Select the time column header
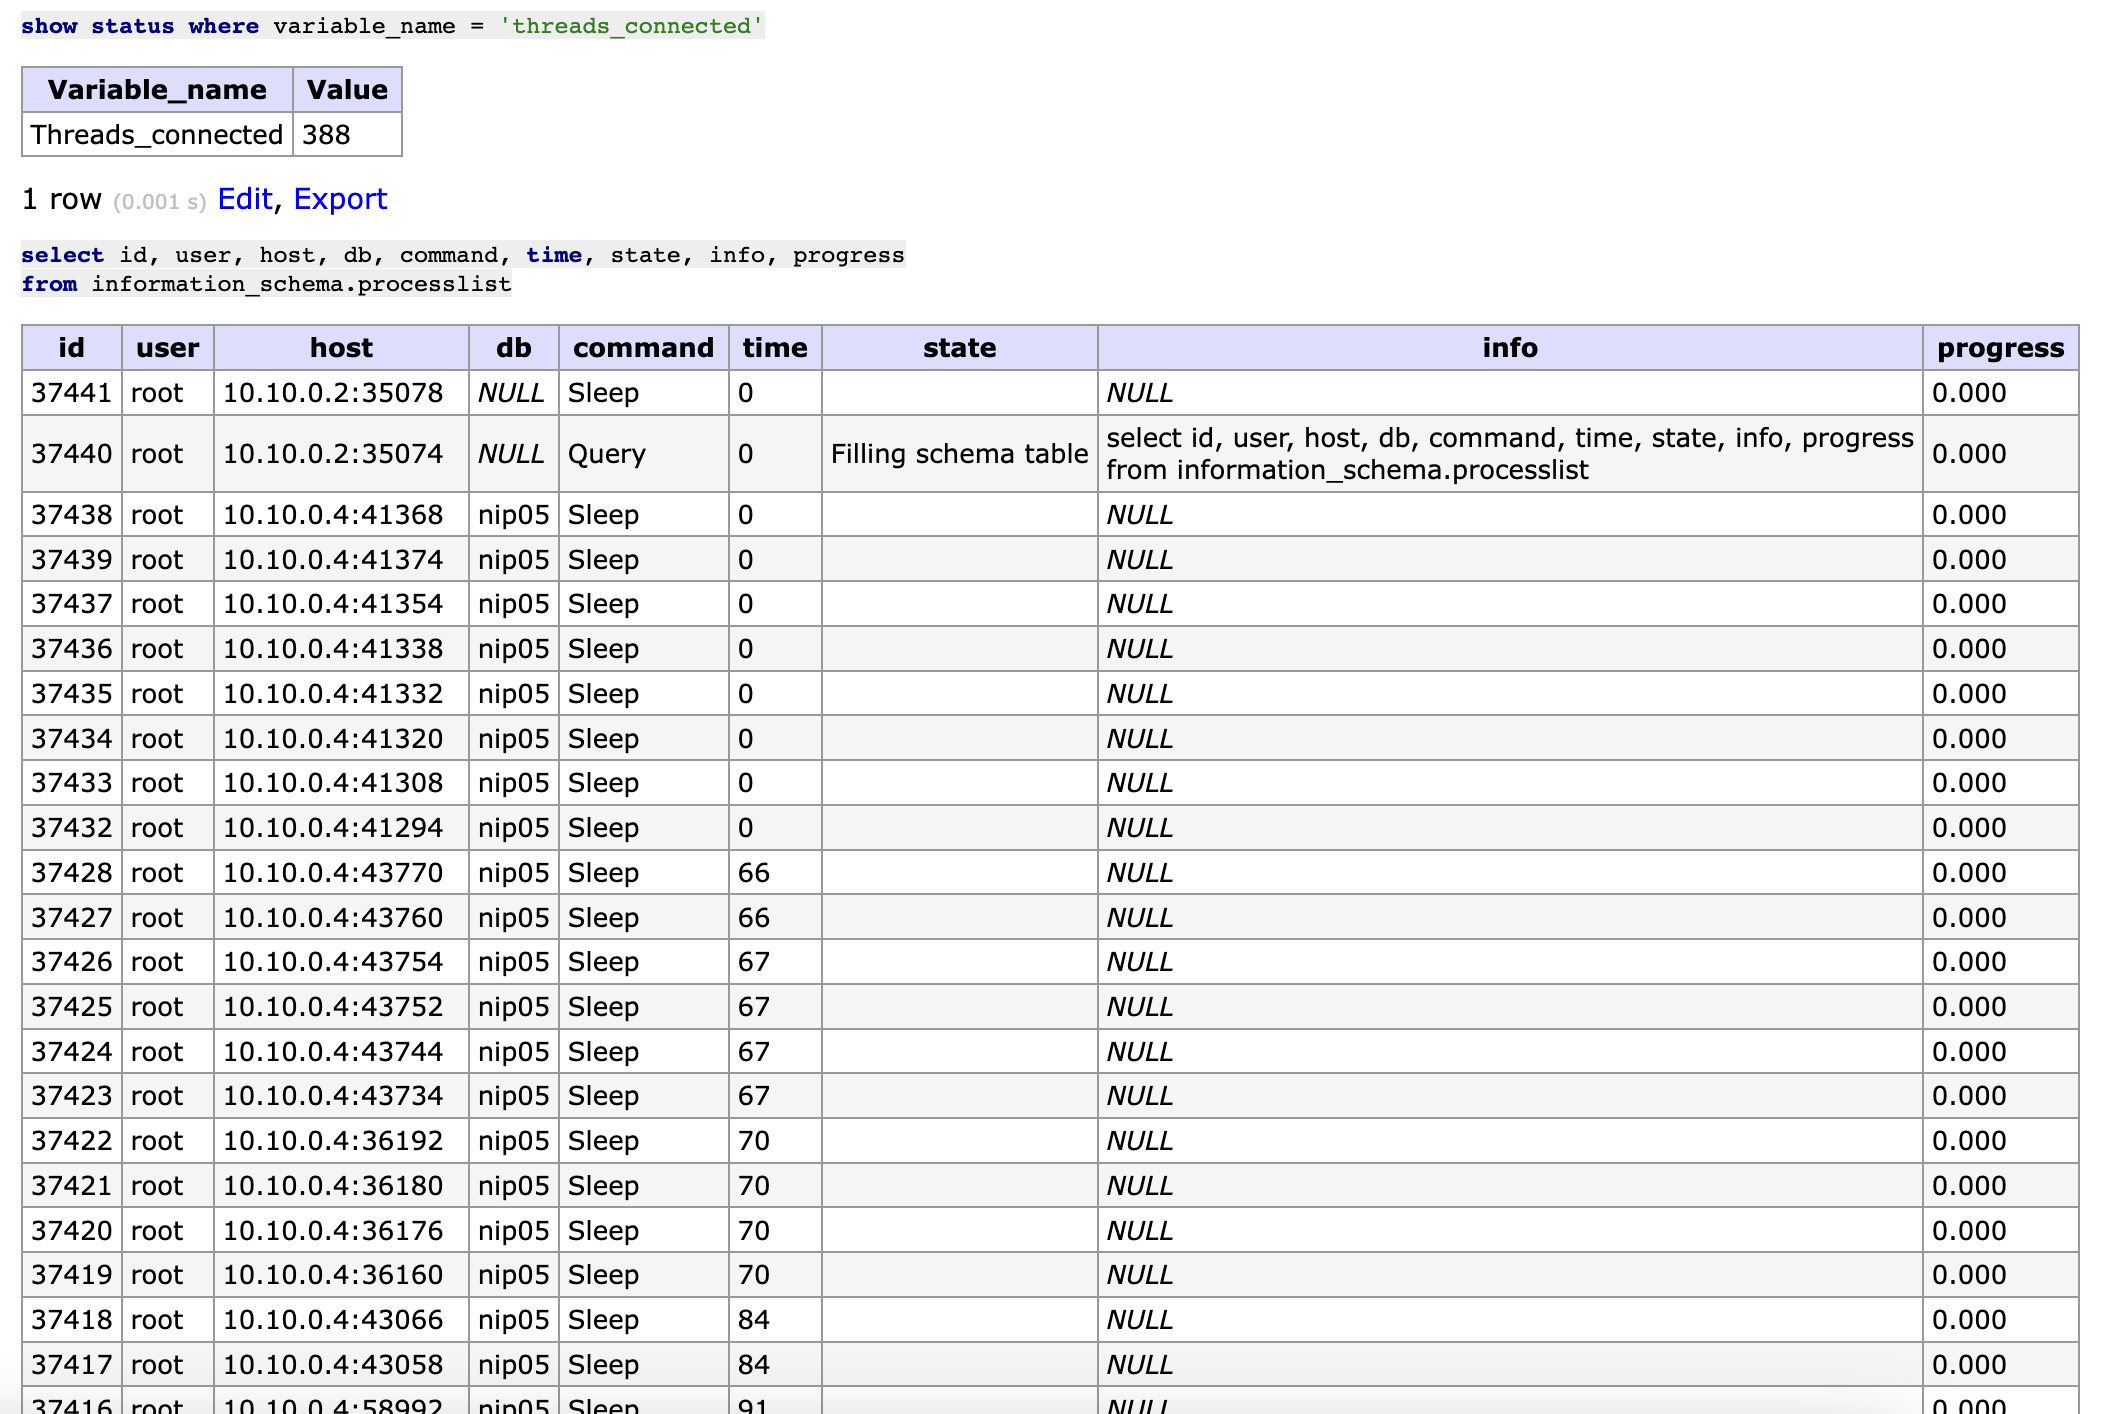The width and height of the screenshot is (2106, 1414). tap(775, 348)
